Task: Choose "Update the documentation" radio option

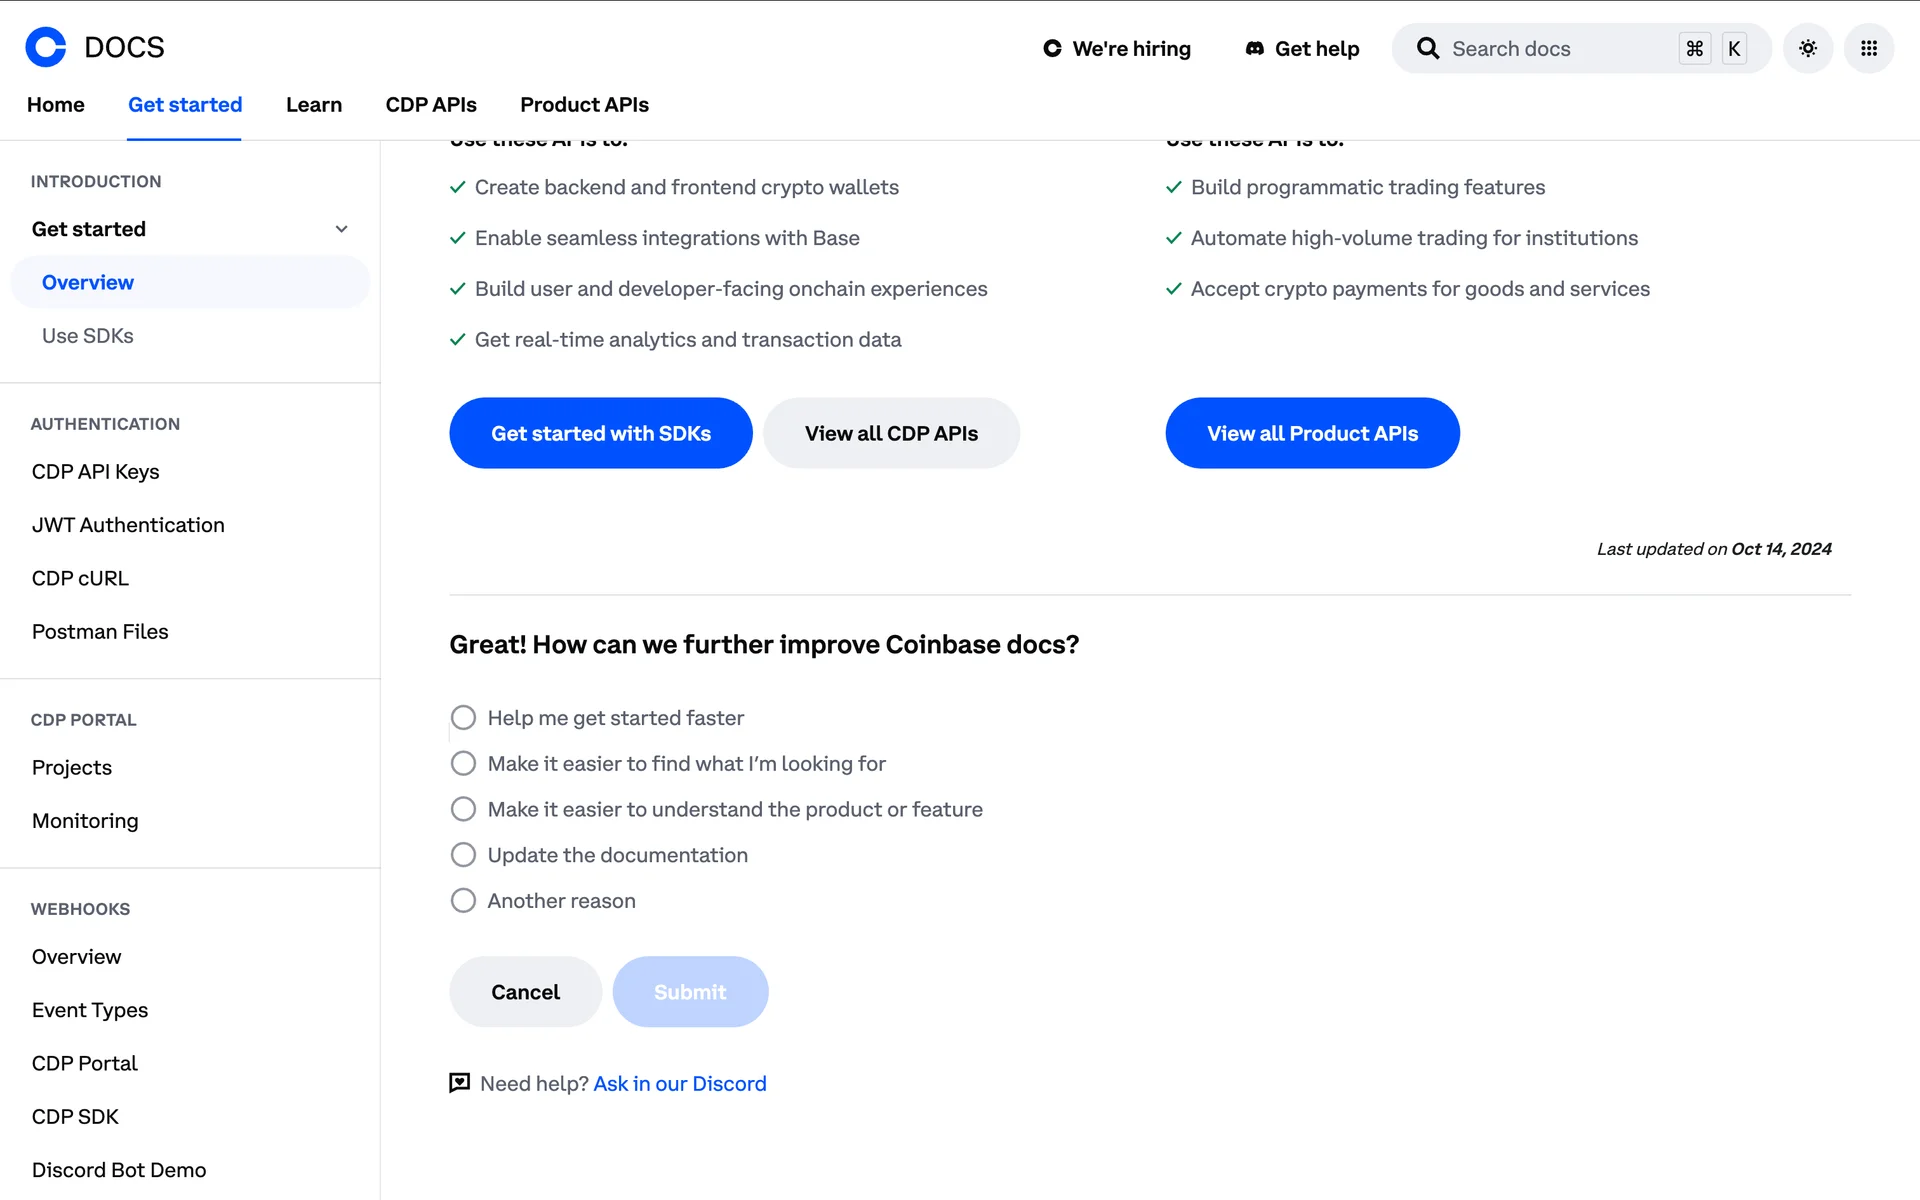Action: (x=463, y=855)
